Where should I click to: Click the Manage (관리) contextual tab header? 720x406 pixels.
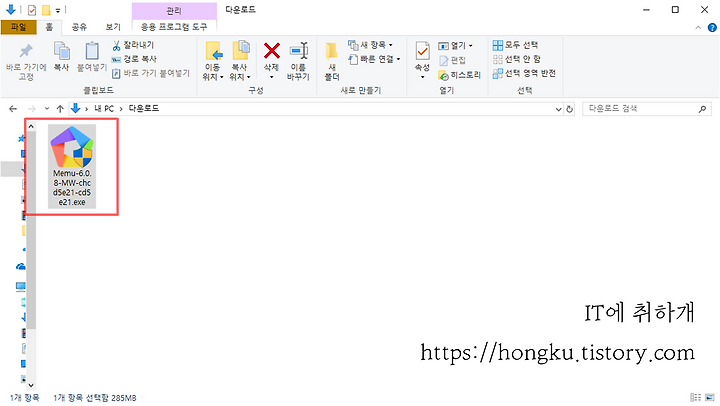coord(174,11)
